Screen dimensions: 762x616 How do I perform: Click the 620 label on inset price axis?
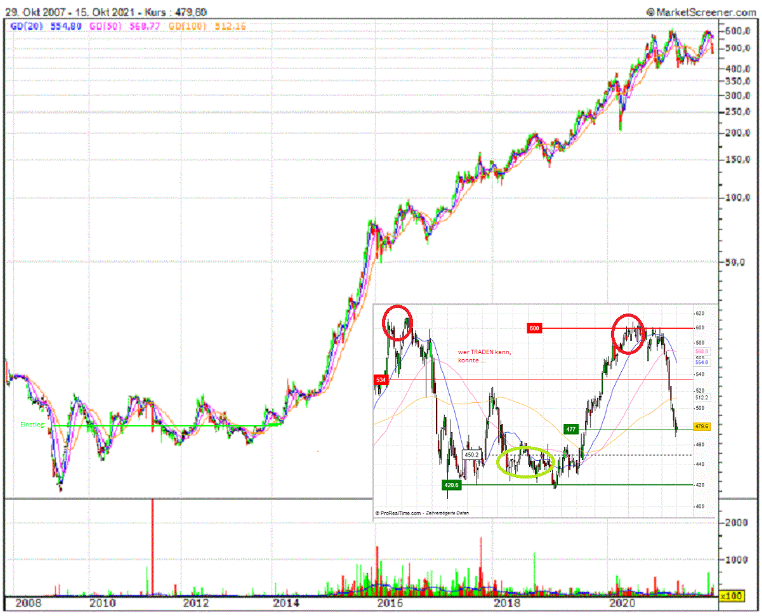pos(699,314)
